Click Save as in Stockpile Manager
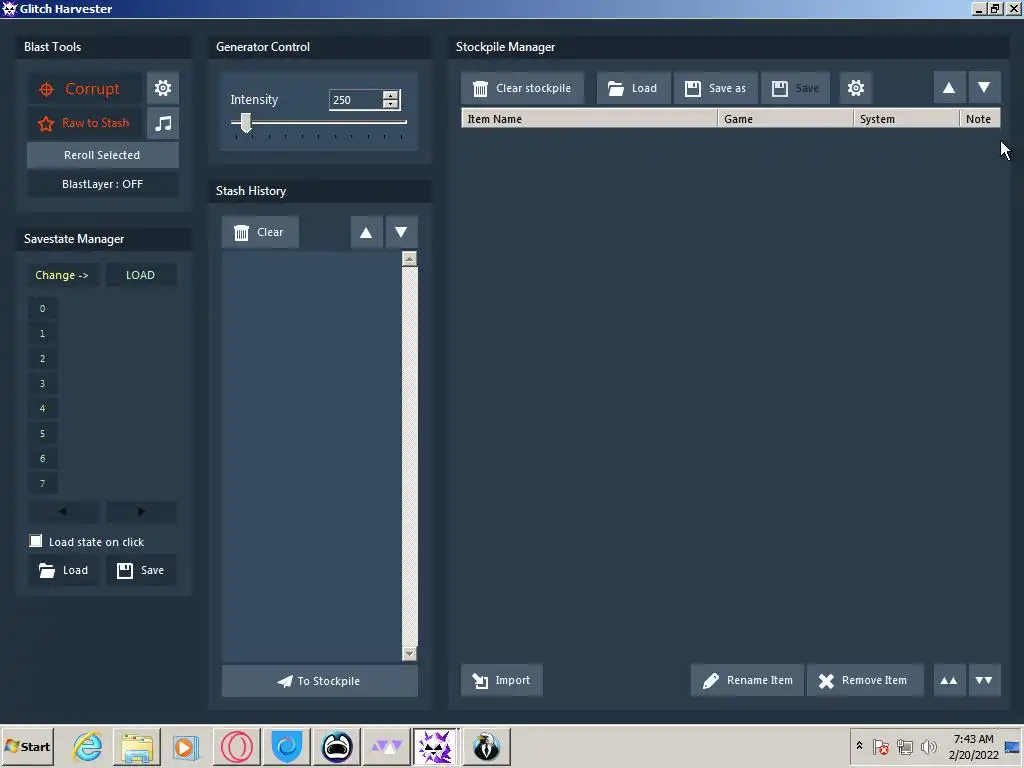Screen dimensions: 1024x768 pyautogui.click(x=716, y=88)
